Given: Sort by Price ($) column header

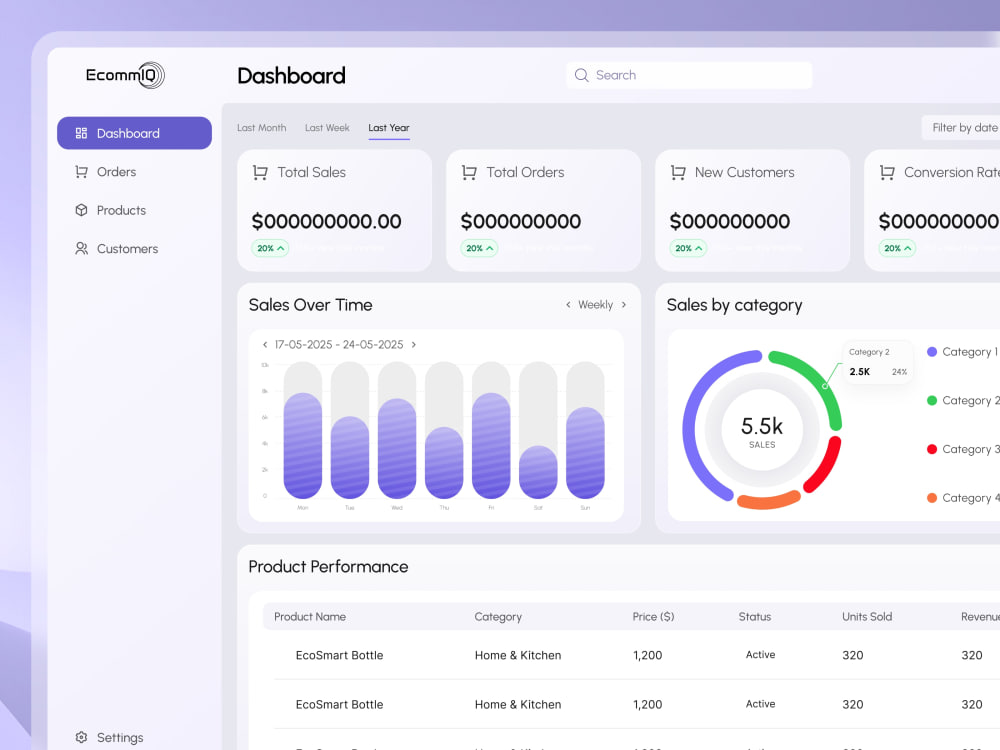Looking at the screenshot, I should 653,617.
